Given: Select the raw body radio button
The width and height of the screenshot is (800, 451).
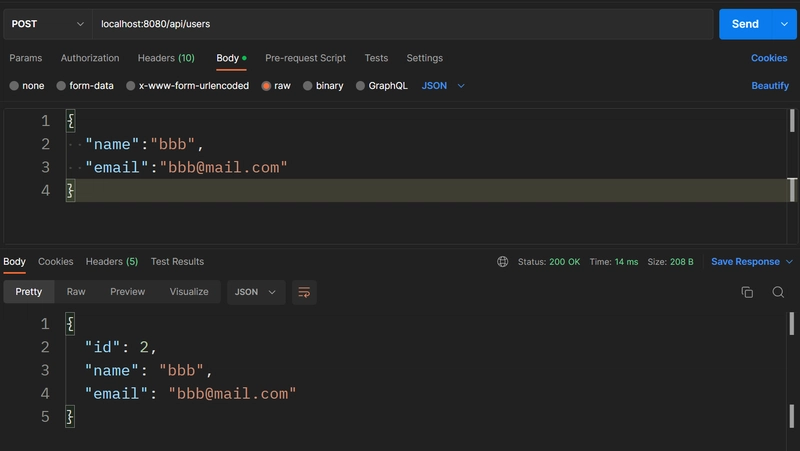Looking at the screenshot, I should (266, 86).
